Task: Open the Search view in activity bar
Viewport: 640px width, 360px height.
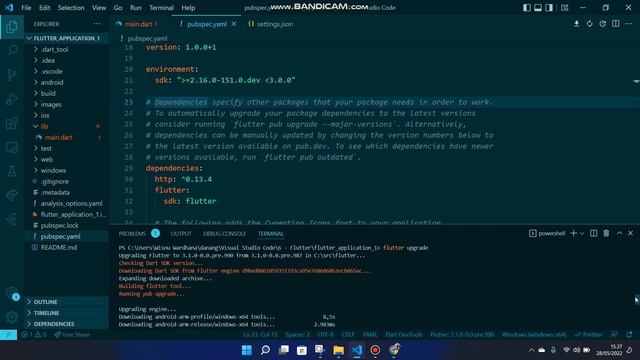Action: click(x=12, y=51)
